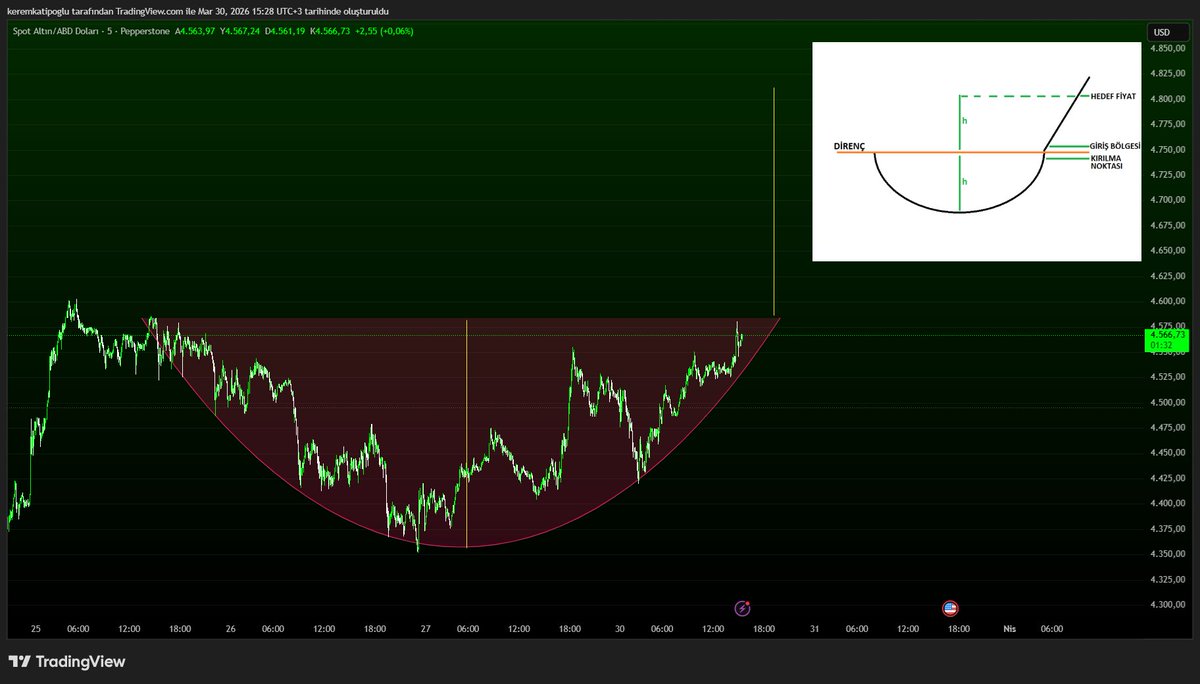This screenshot has height=684, width=1200.
Task: Click the DİRENÇ label in inset diagram
Action: (848, 146)
